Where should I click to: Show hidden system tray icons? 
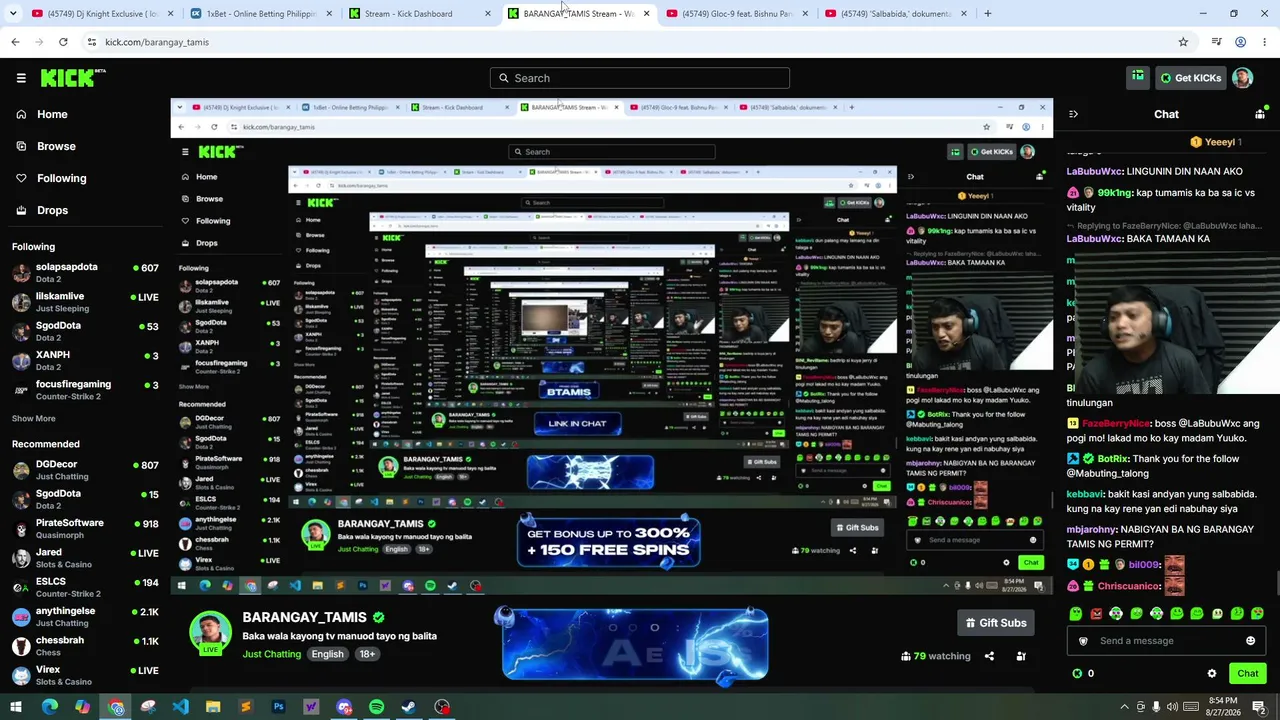[x=1124, y=707]
